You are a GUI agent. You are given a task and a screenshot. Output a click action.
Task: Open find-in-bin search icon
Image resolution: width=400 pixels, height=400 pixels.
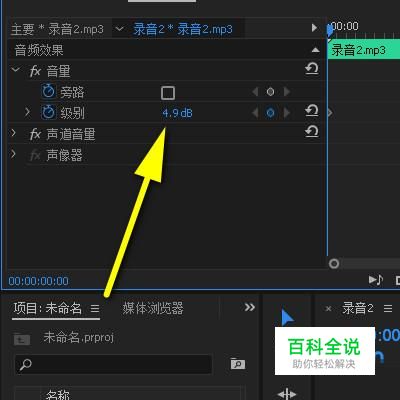tap(238, 364)
